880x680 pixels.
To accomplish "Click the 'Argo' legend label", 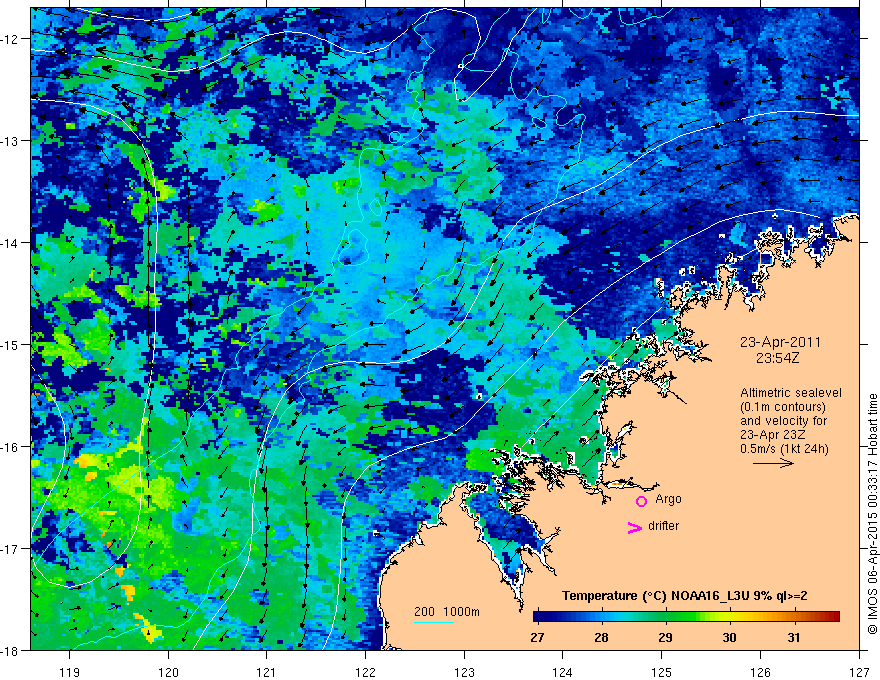I will tap(668, 499).
